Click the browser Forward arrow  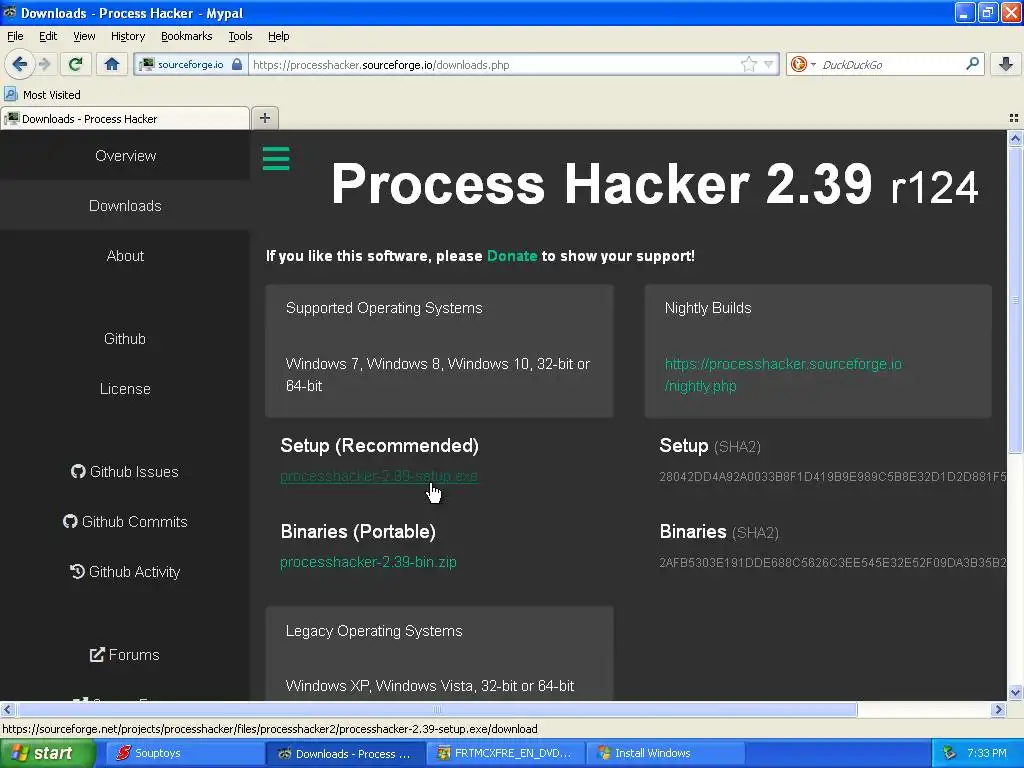tap(45, 64)
